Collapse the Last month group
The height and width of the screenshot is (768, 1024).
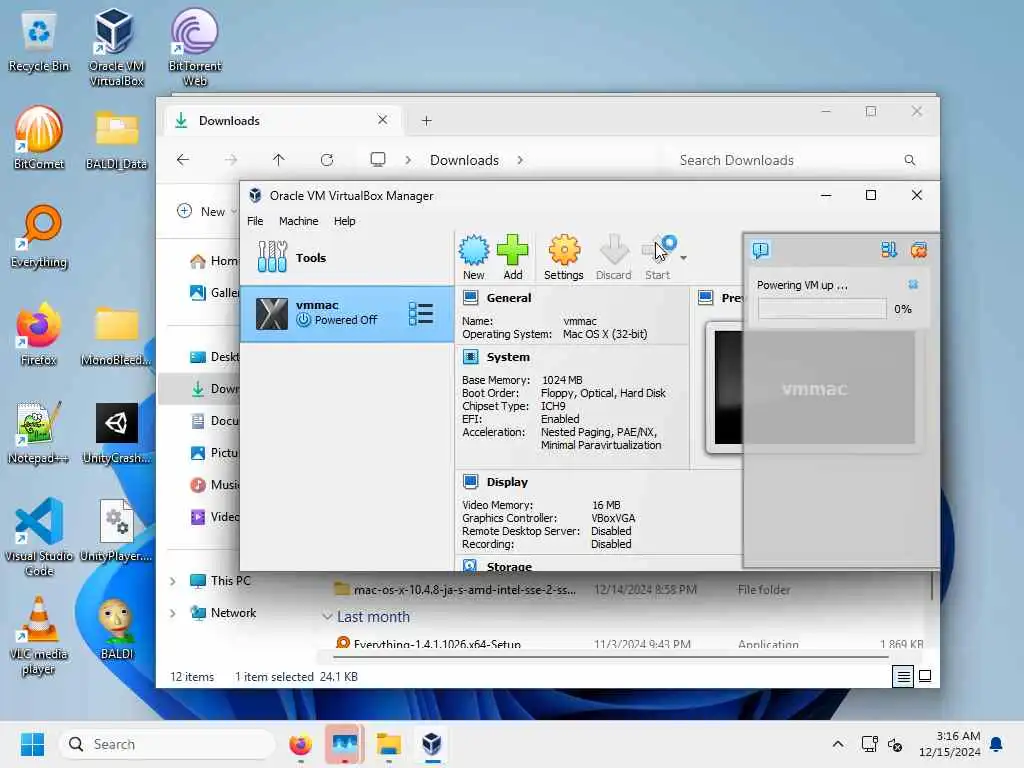[x=327, y=616]
